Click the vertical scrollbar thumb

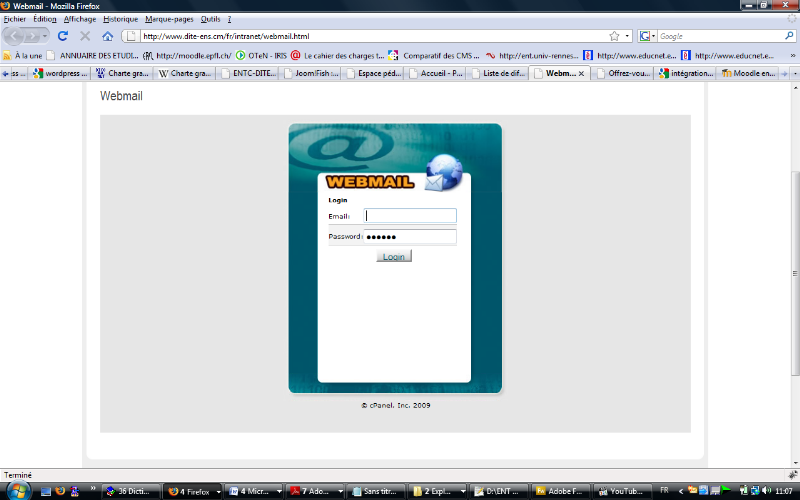795,273
